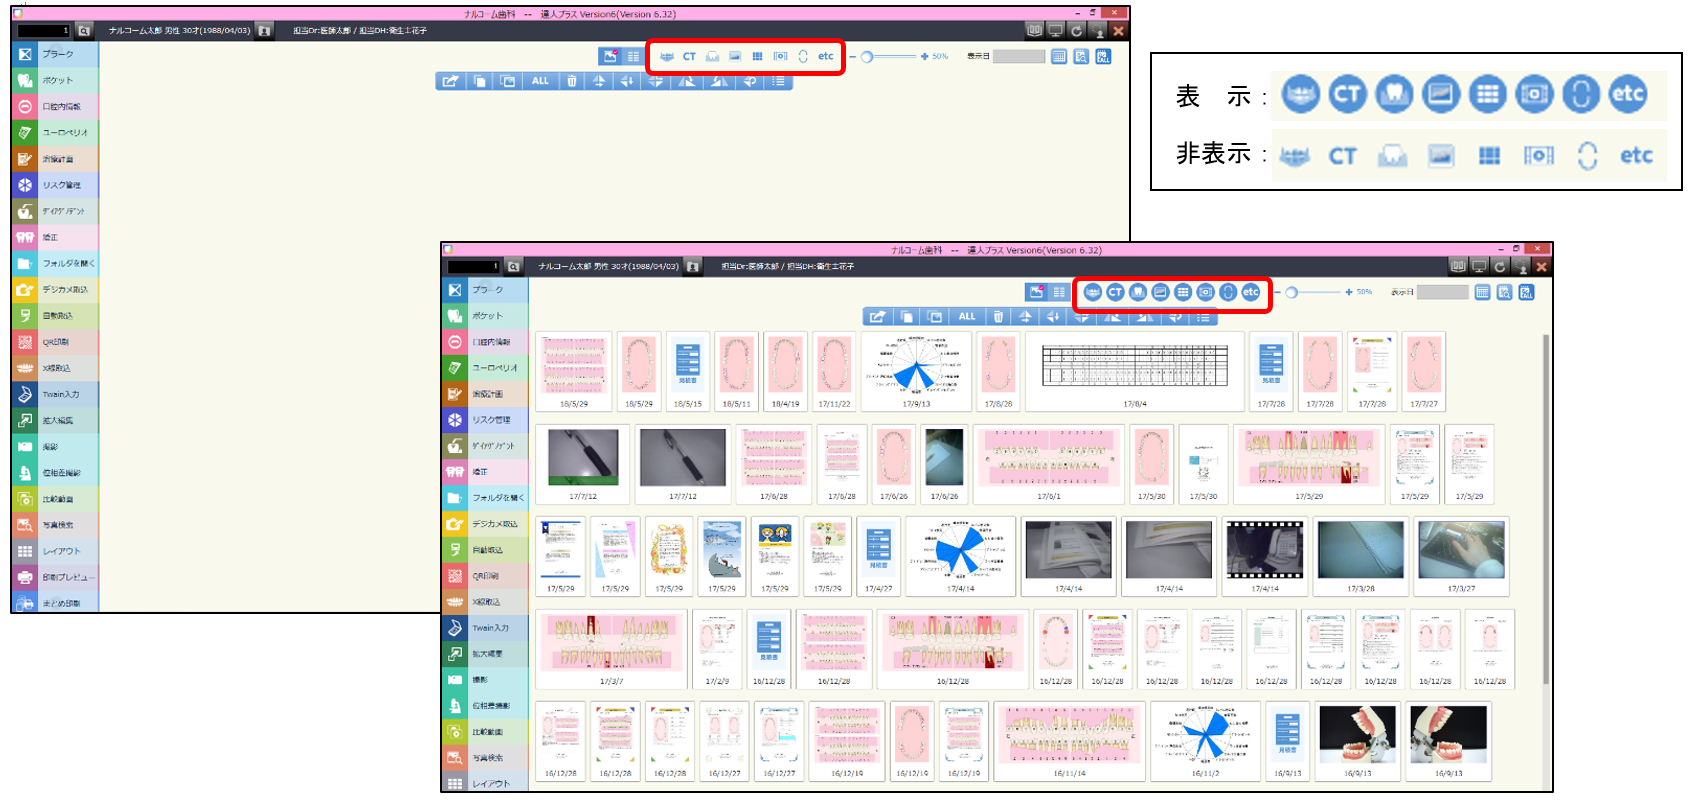
Task: Open the list menu icon ending the blue toolbar above the thumbnails
Action: (x=1203, y=316)
